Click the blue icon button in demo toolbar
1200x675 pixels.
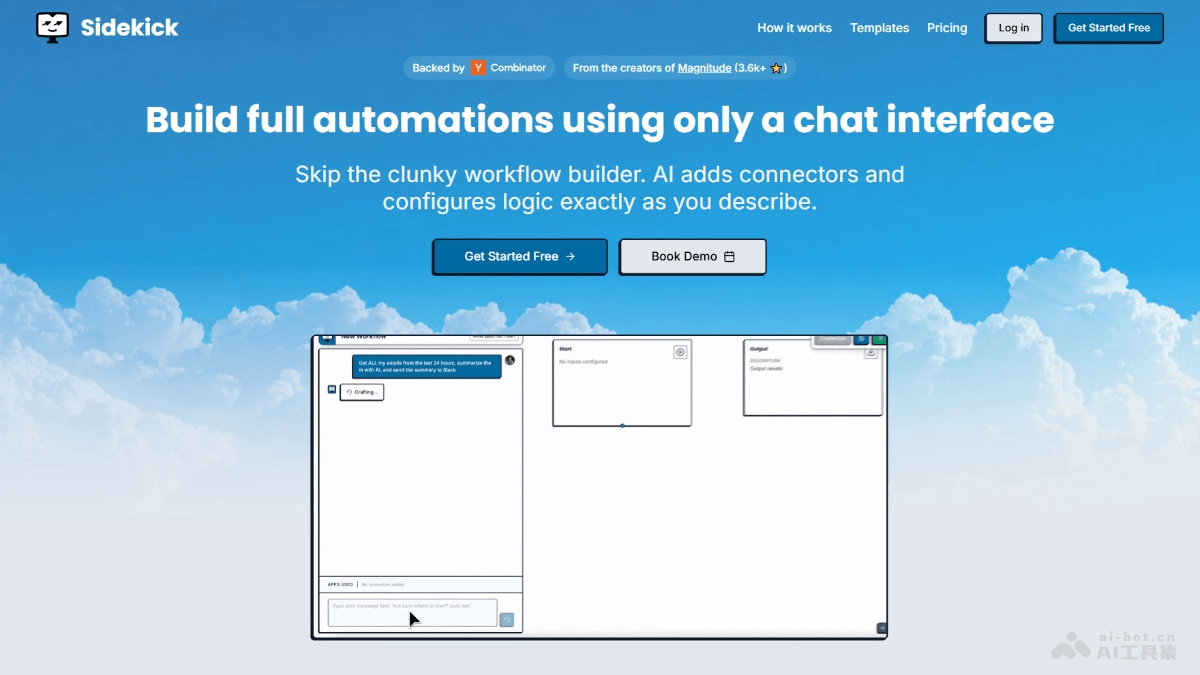[861, 340]
